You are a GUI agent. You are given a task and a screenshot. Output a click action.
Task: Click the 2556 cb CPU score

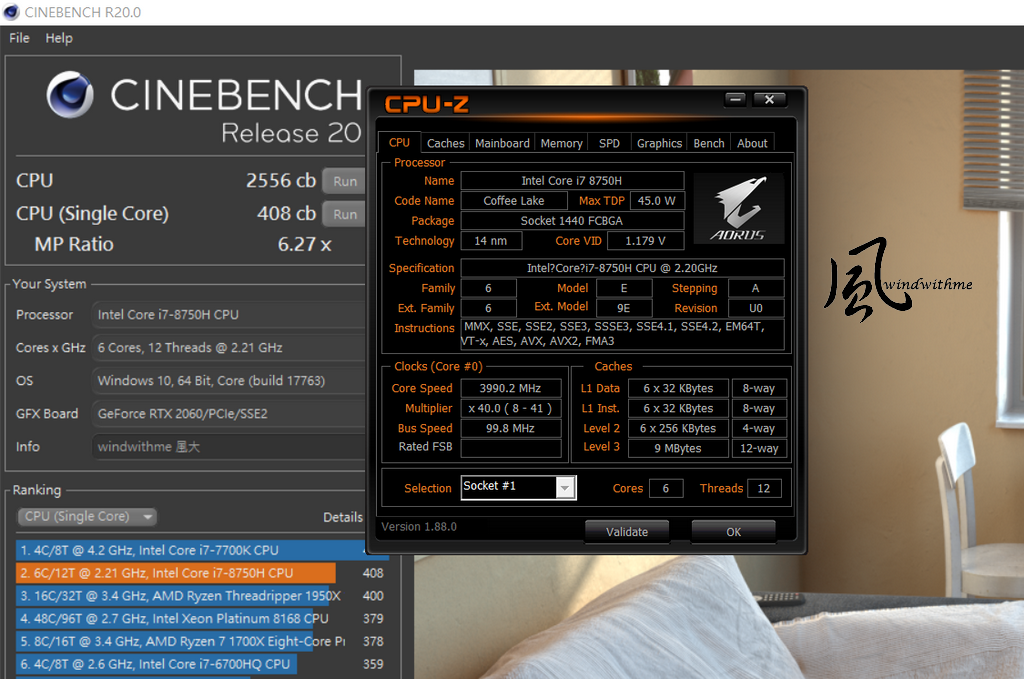(281, 180)
